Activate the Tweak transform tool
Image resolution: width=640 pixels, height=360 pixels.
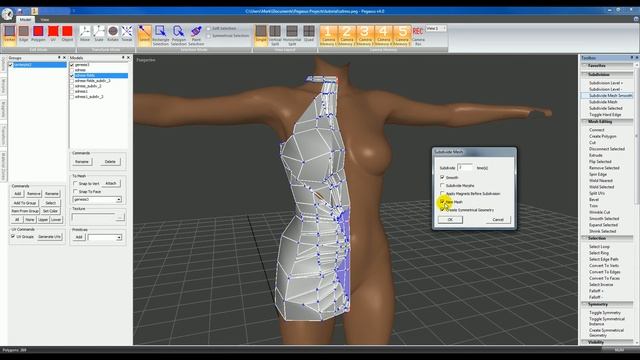click(127, 33)
